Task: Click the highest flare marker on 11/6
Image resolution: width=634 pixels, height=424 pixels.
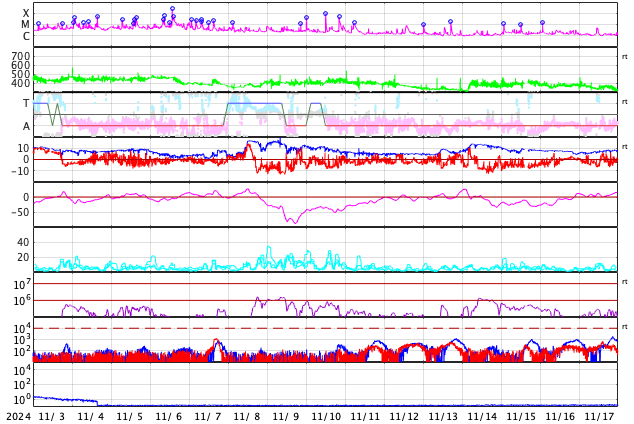Action: [173, 8]
